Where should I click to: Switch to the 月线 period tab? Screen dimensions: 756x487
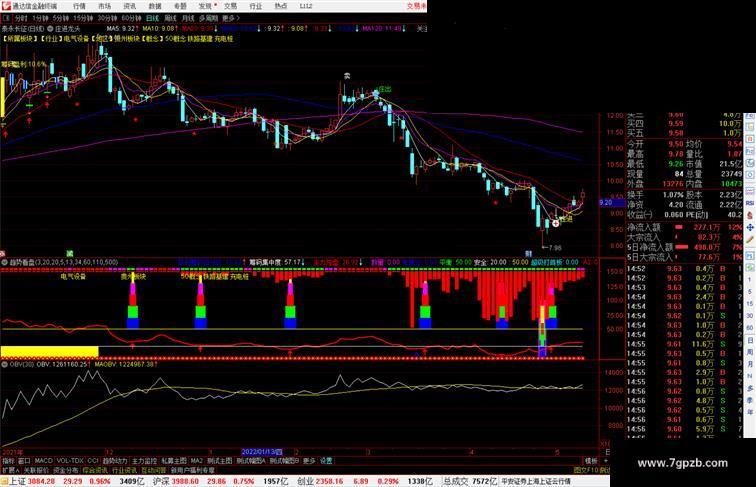[189, 18]
